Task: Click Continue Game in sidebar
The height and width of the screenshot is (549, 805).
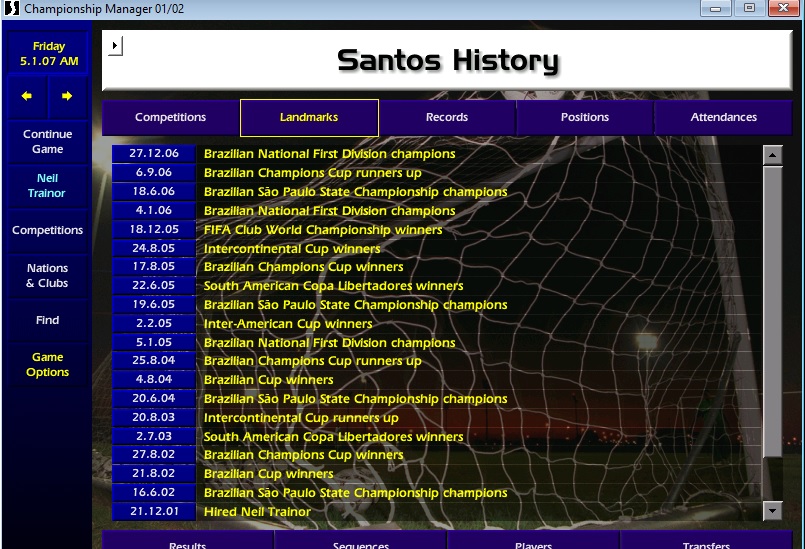Action: click(x=47, y=142)
